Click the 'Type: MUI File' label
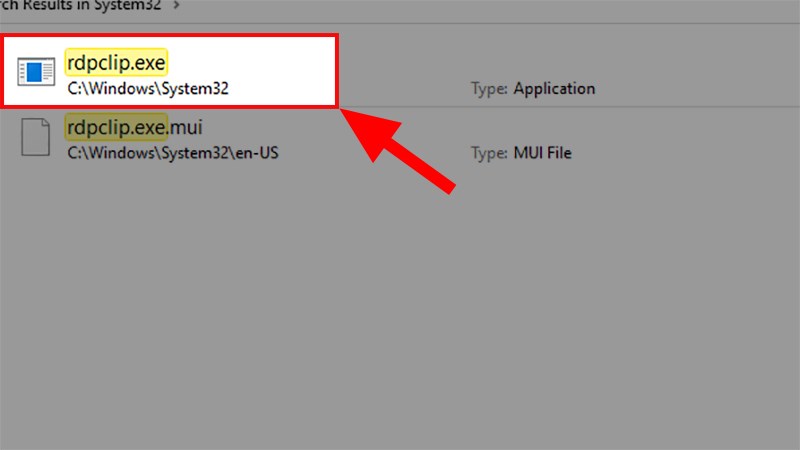 pyautogui.click(x=521, y=153)
